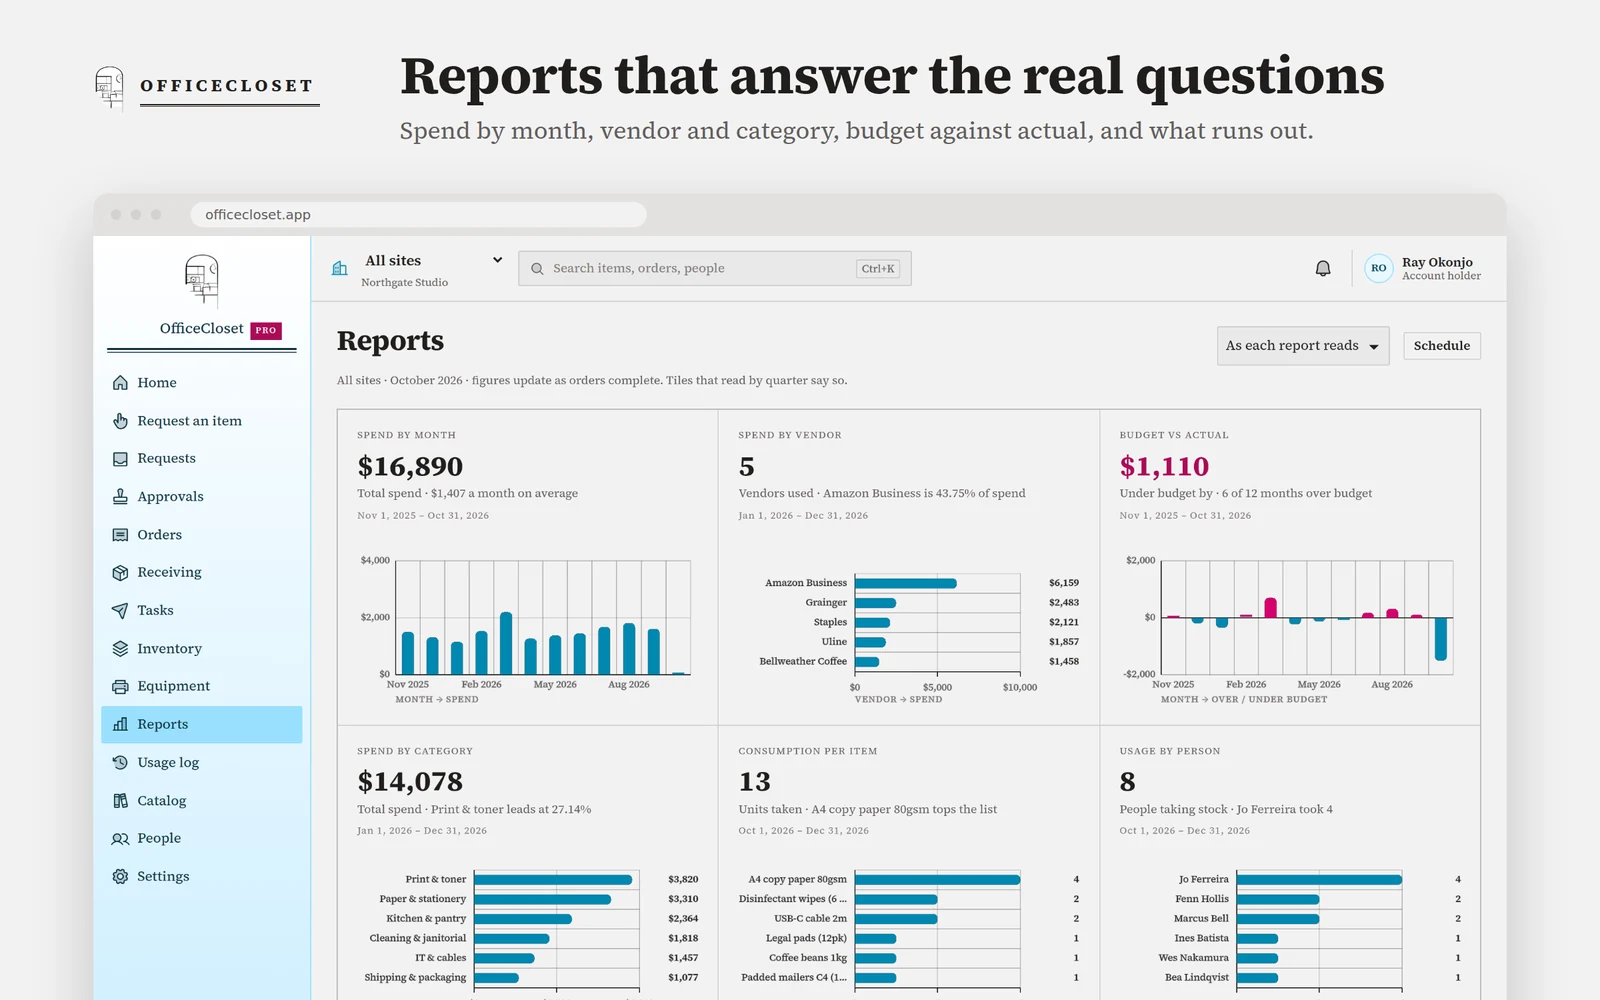This screenshot has height=1000, width=1600.
Task: Click the 'Jo Ferreira' usage row label
Action: point(1203,880)
